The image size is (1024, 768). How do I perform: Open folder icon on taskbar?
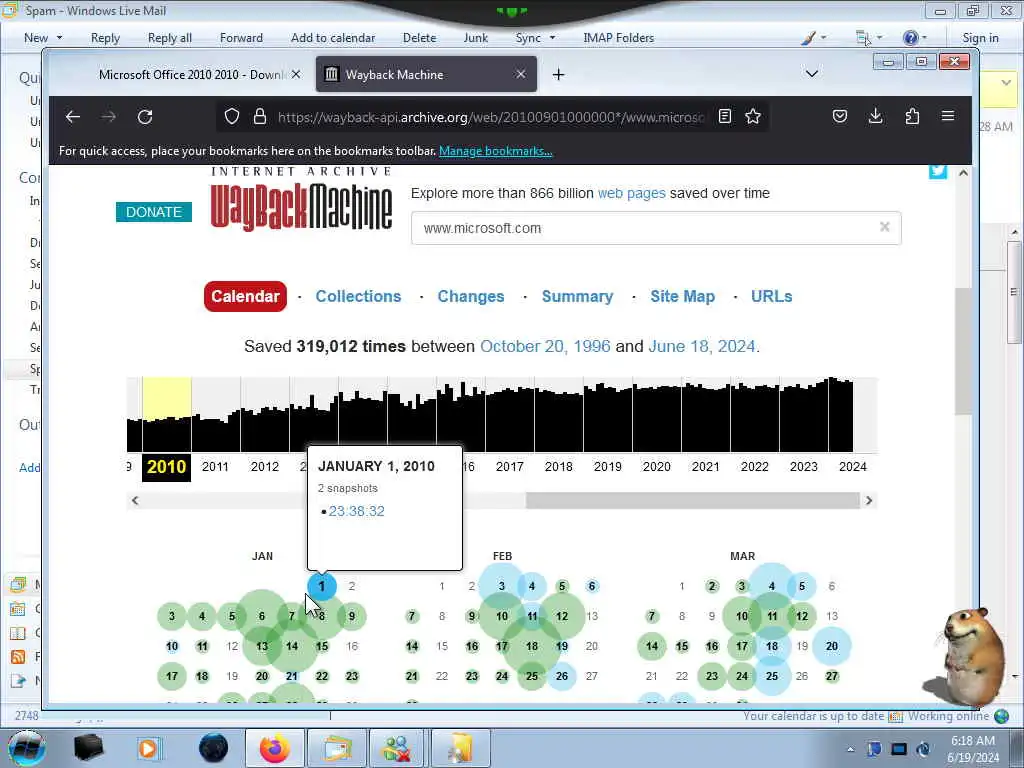point(460,748)
